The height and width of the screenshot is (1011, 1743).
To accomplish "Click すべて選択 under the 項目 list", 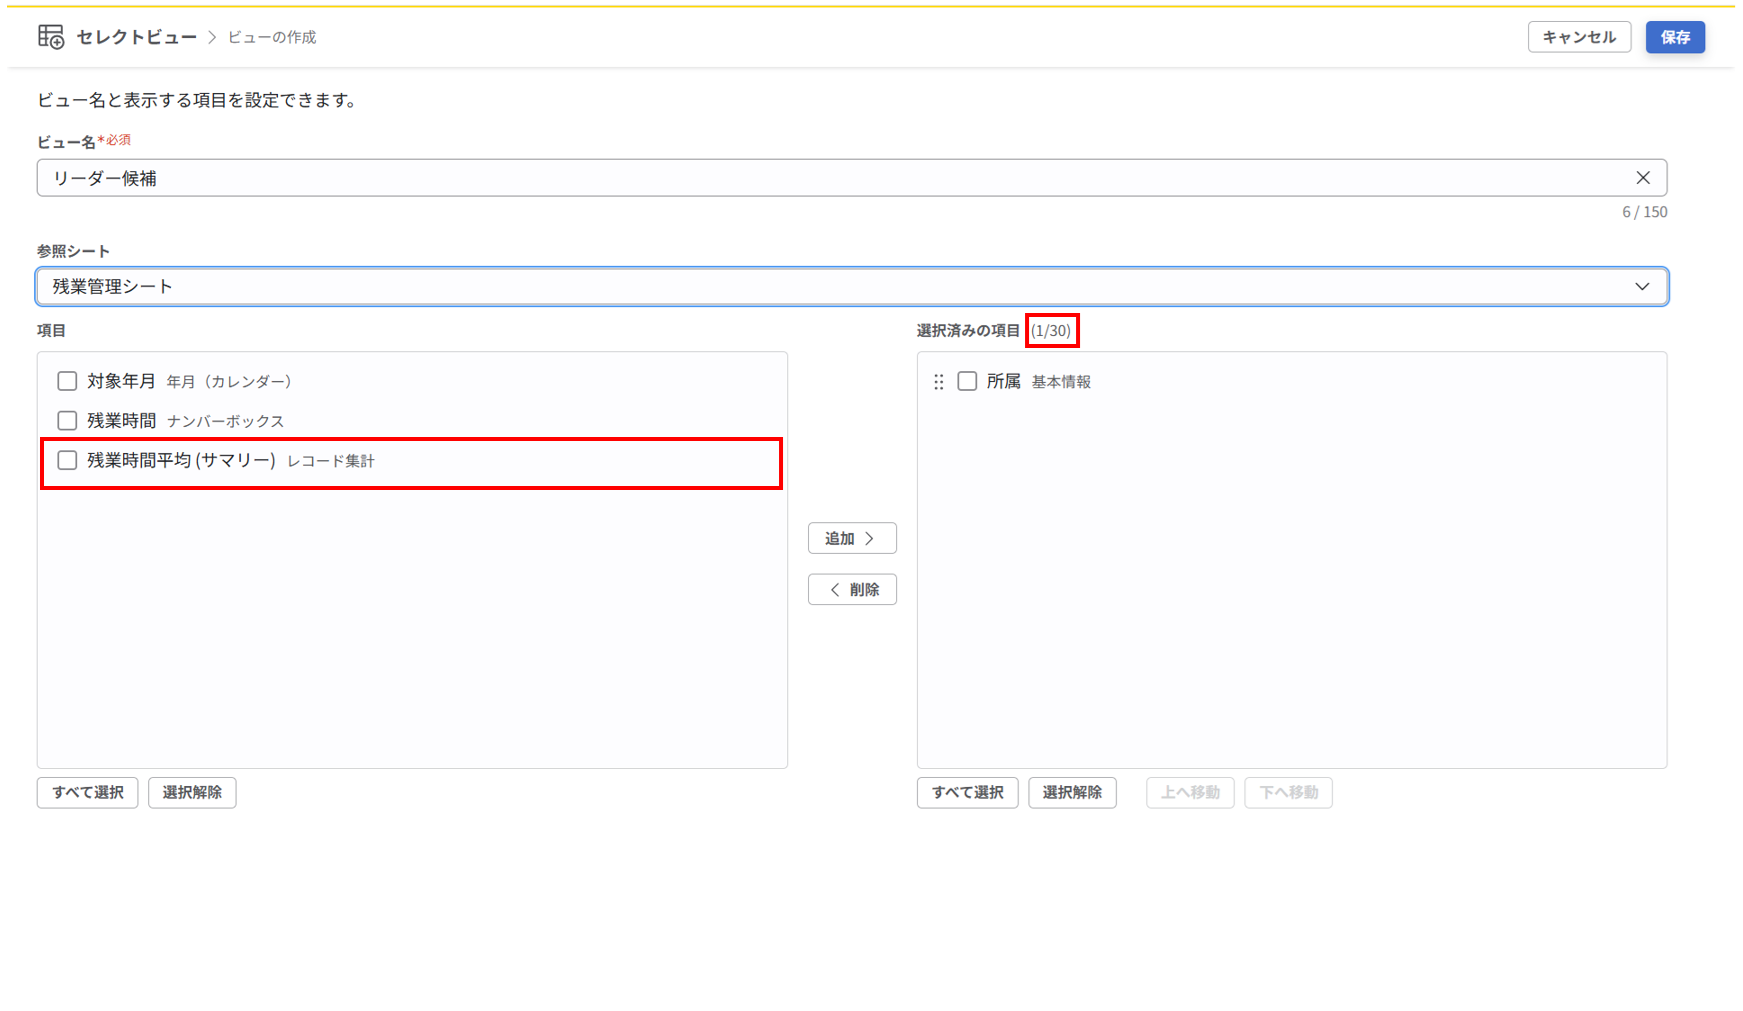I will (88, 792).
